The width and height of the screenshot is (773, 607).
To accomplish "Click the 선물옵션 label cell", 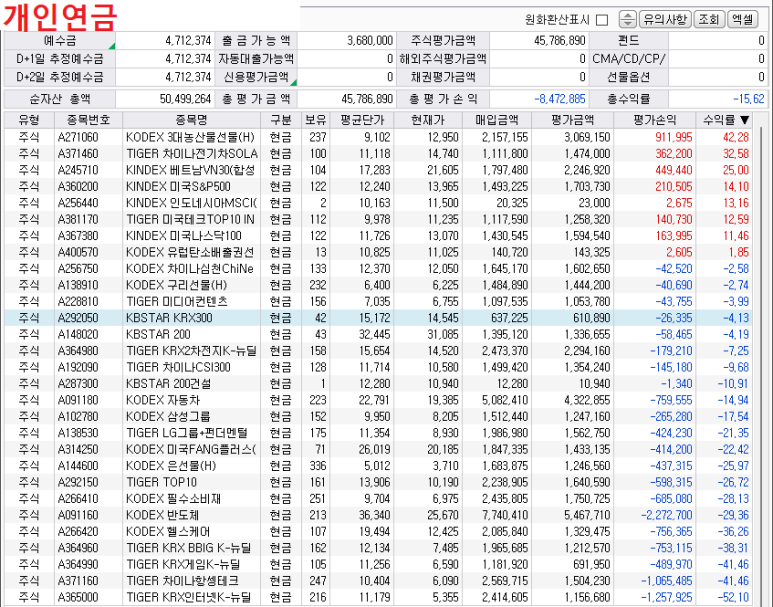I will tap(629, 77).
